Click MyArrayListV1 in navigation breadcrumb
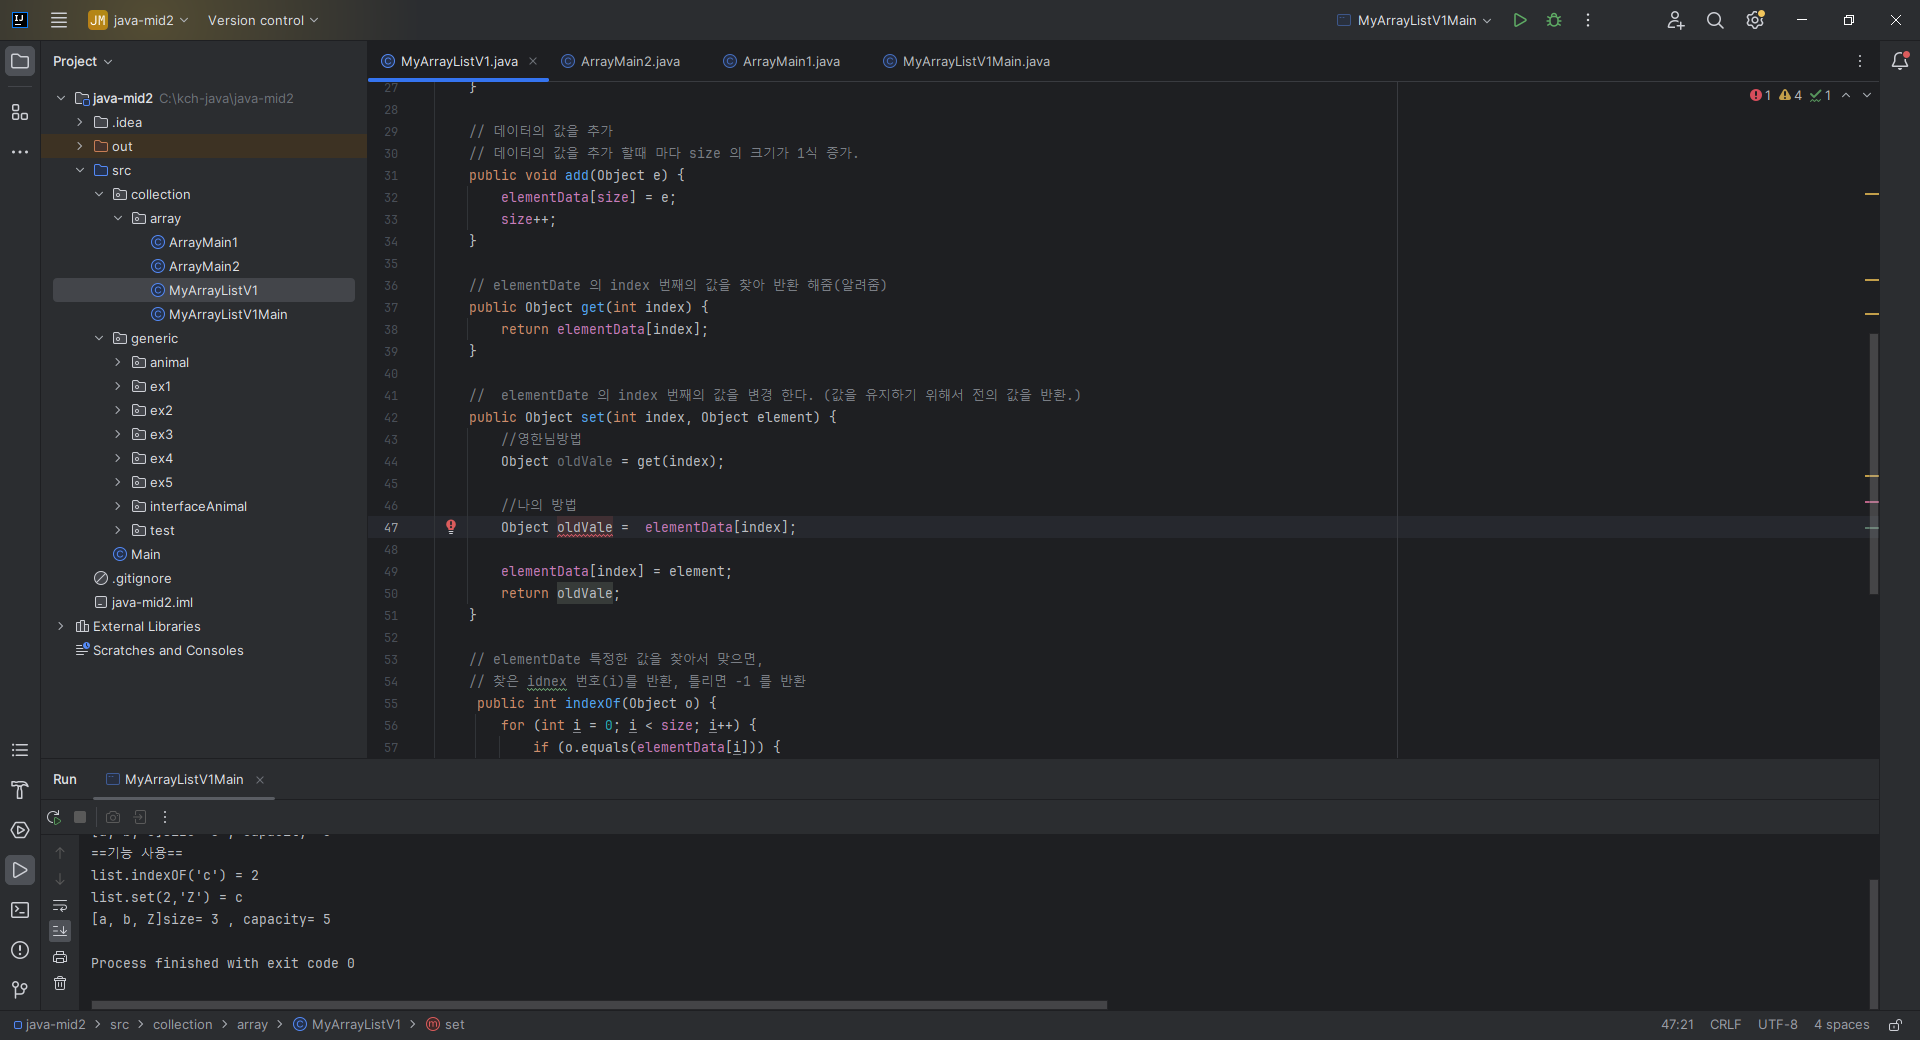This screenshot has width=1920, height=1040. 347,1025
